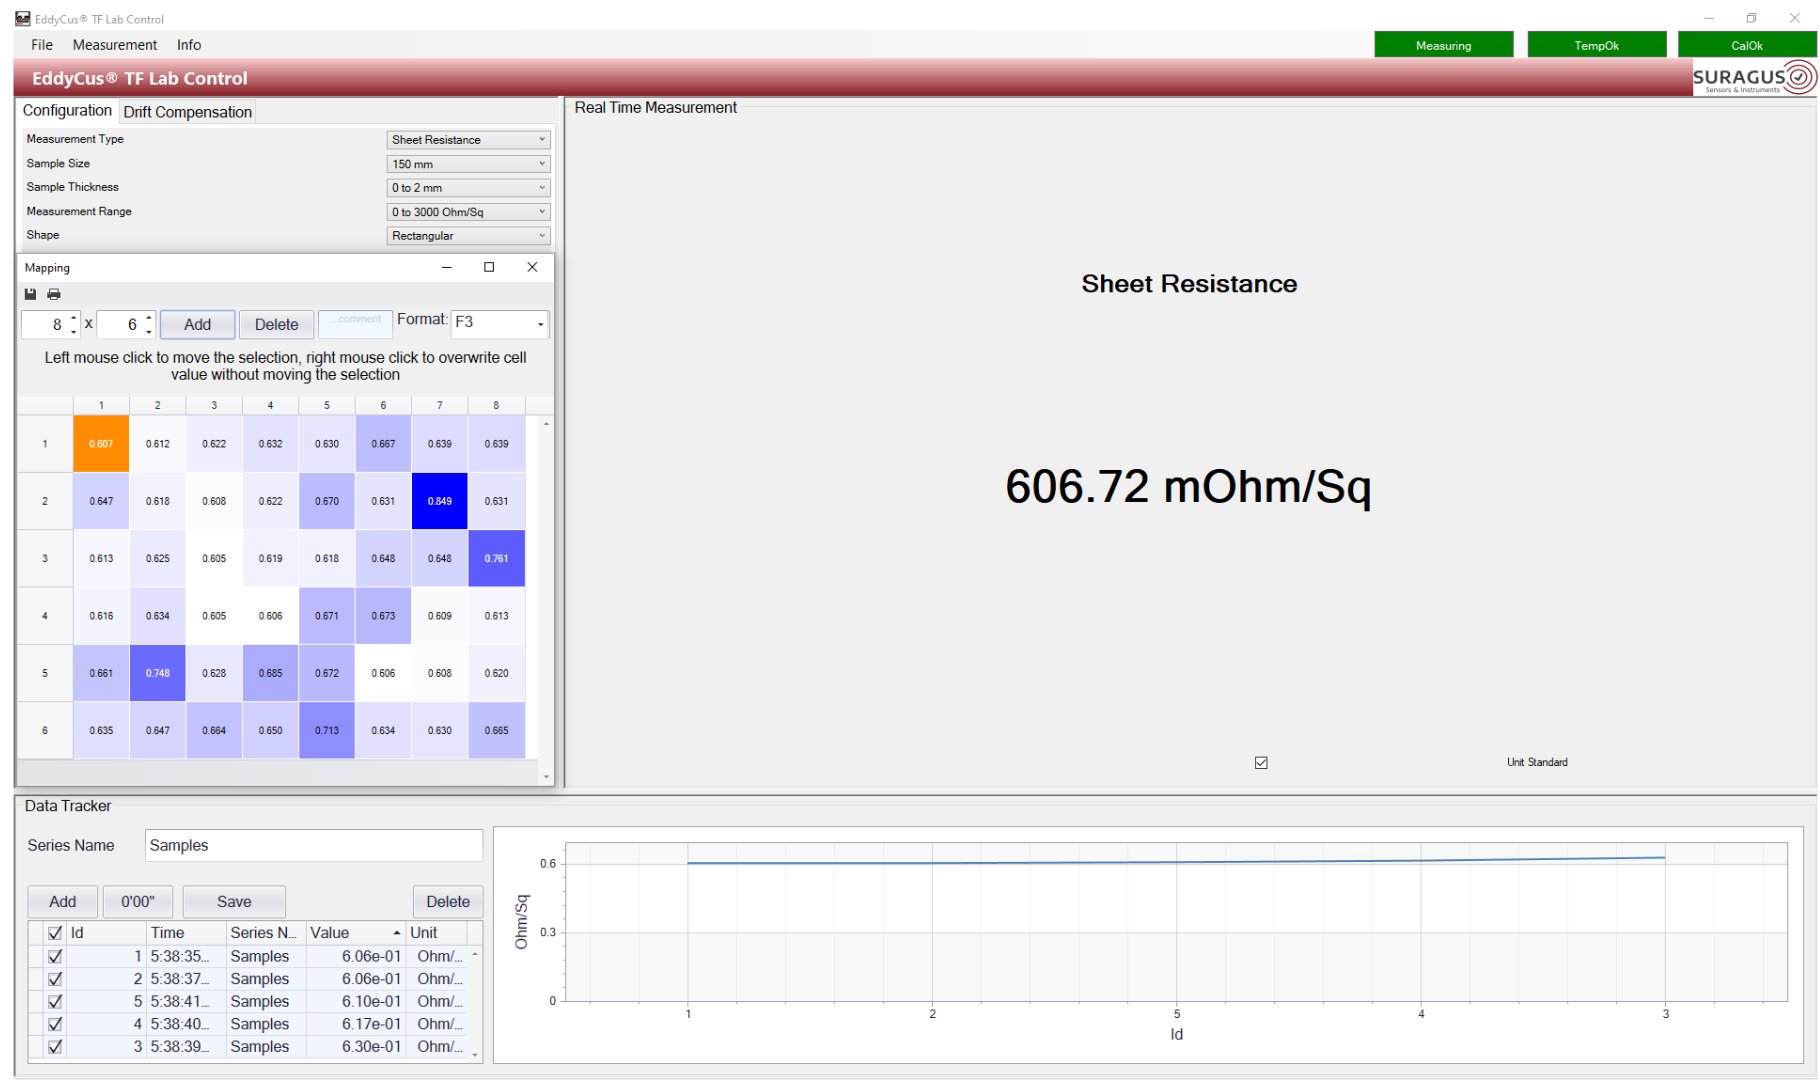Toggle the Unit Standard checkbox
Viewport: 1820px width, 1080px height.
tap(1261, 763)
